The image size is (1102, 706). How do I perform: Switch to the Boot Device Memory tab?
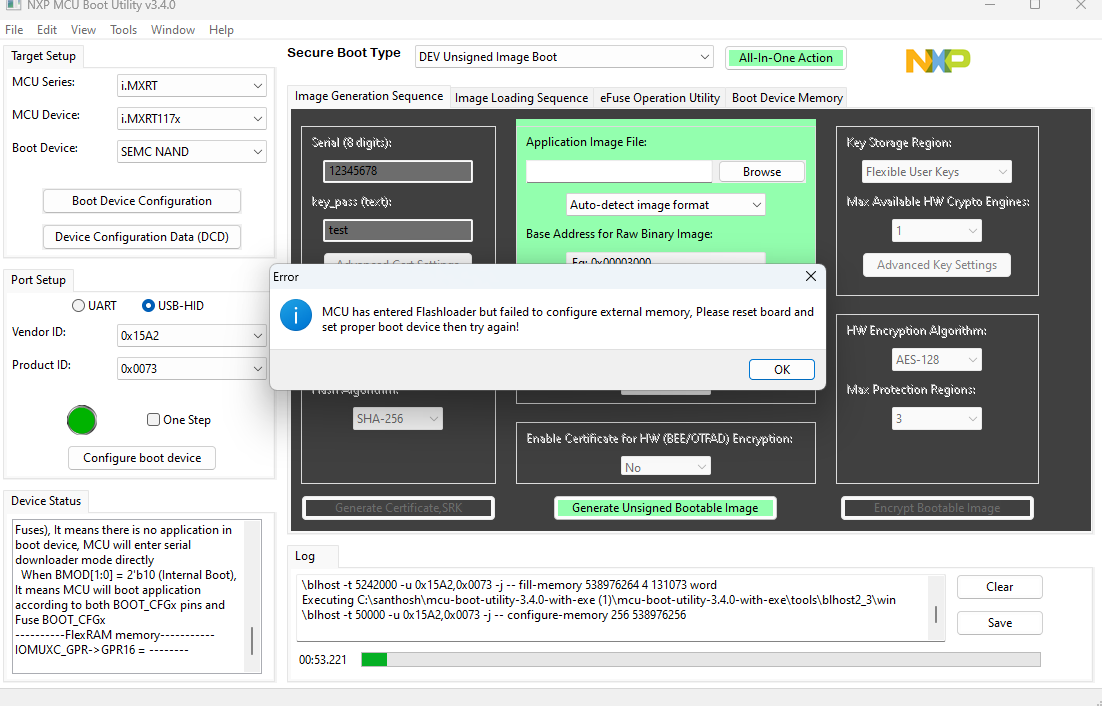(x=786, y=97)
